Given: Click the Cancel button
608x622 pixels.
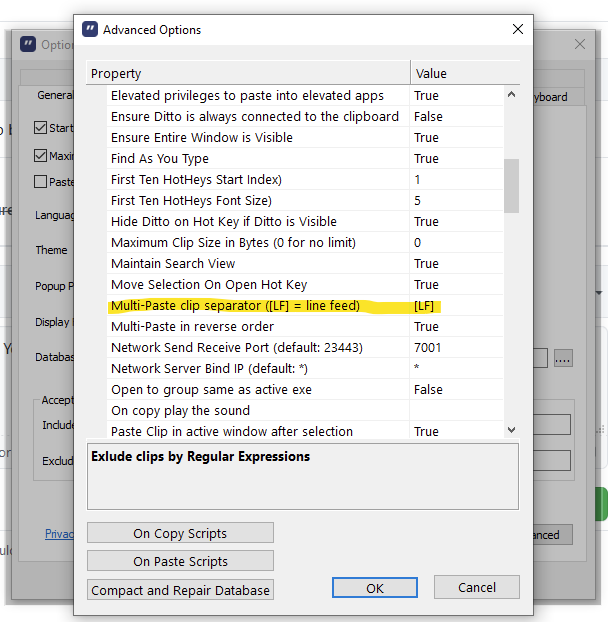Looking at the screenshot, I should coord(477,587).
